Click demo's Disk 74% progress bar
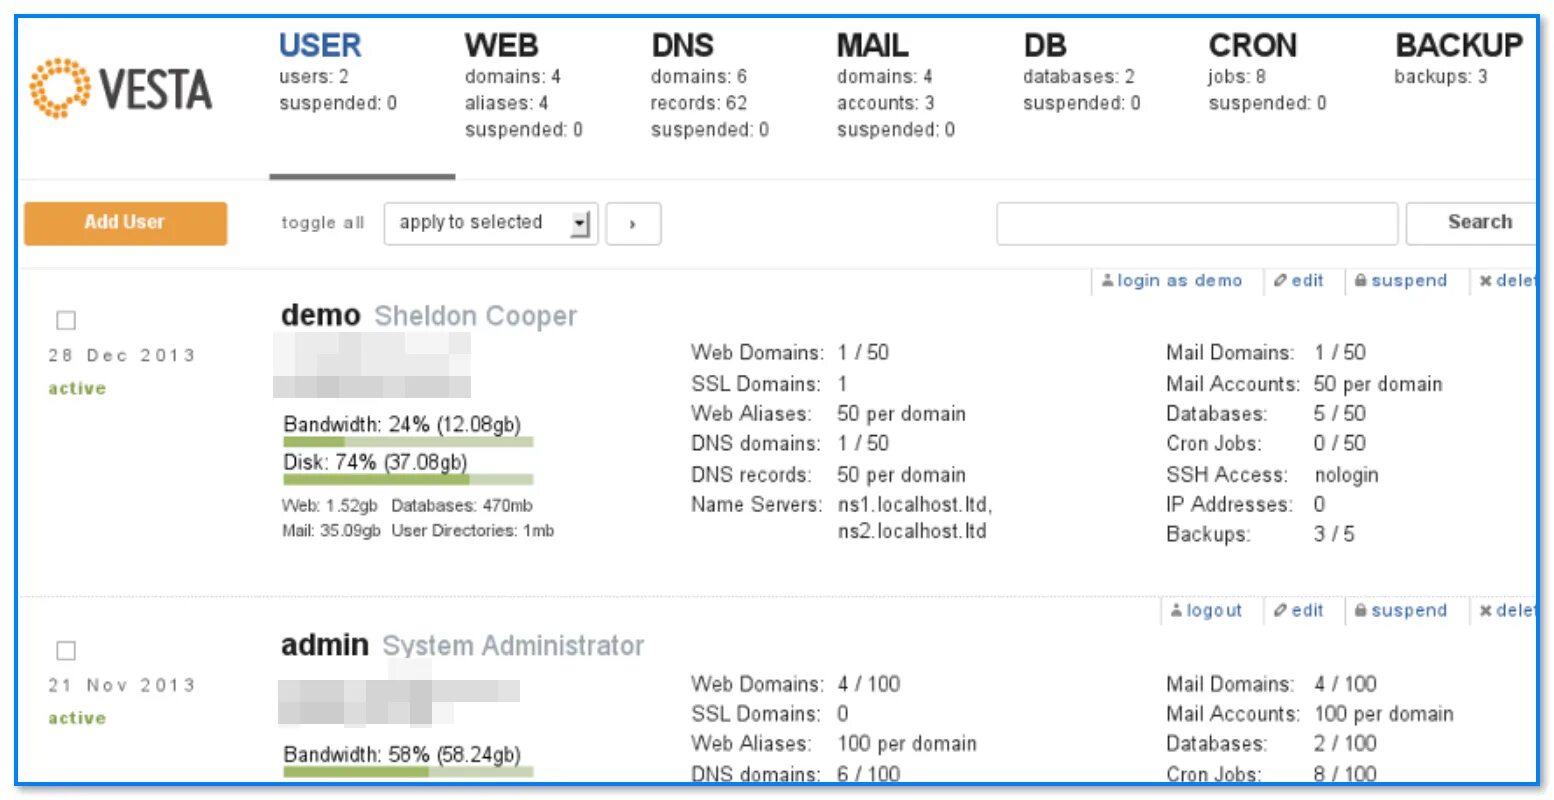 pyautogui.click(x=408, y=480)
